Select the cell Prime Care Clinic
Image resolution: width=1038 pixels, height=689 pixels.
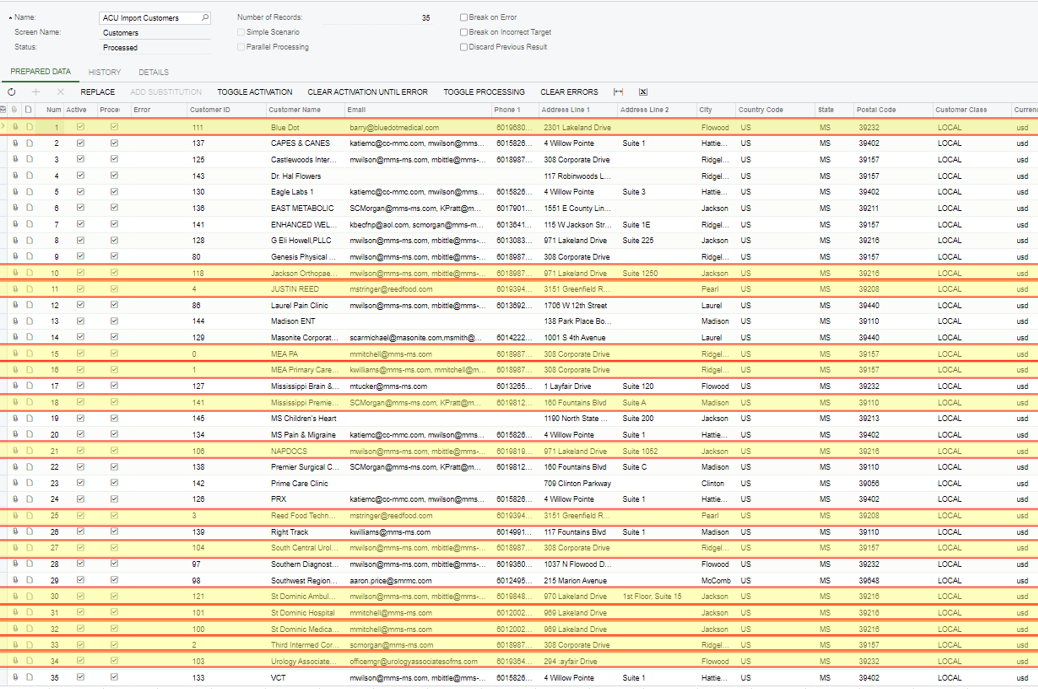coord(299,483)
